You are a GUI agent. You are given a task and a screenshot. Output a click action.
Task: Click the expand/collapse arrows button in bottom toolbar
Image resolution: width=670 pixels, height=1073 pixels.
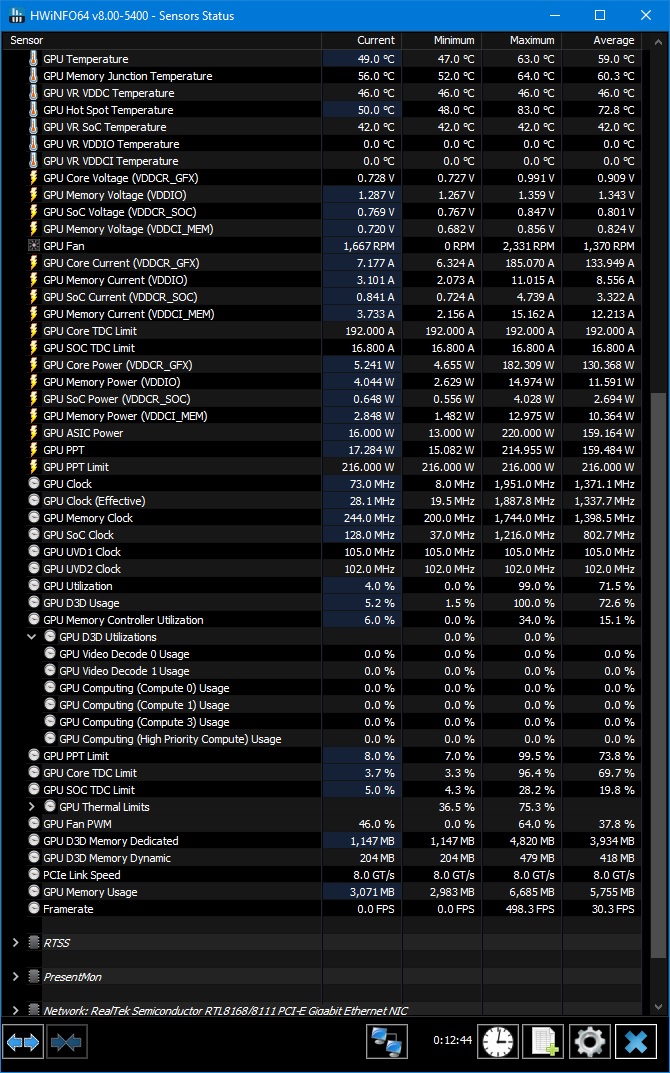[23, 1042]
